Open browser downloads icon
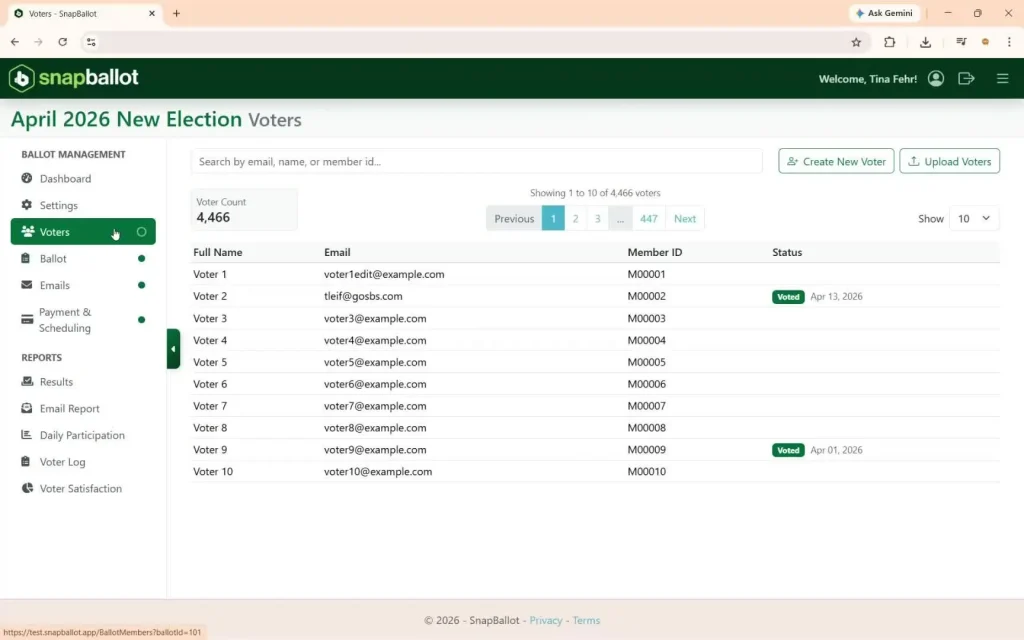 pos(925,42)
